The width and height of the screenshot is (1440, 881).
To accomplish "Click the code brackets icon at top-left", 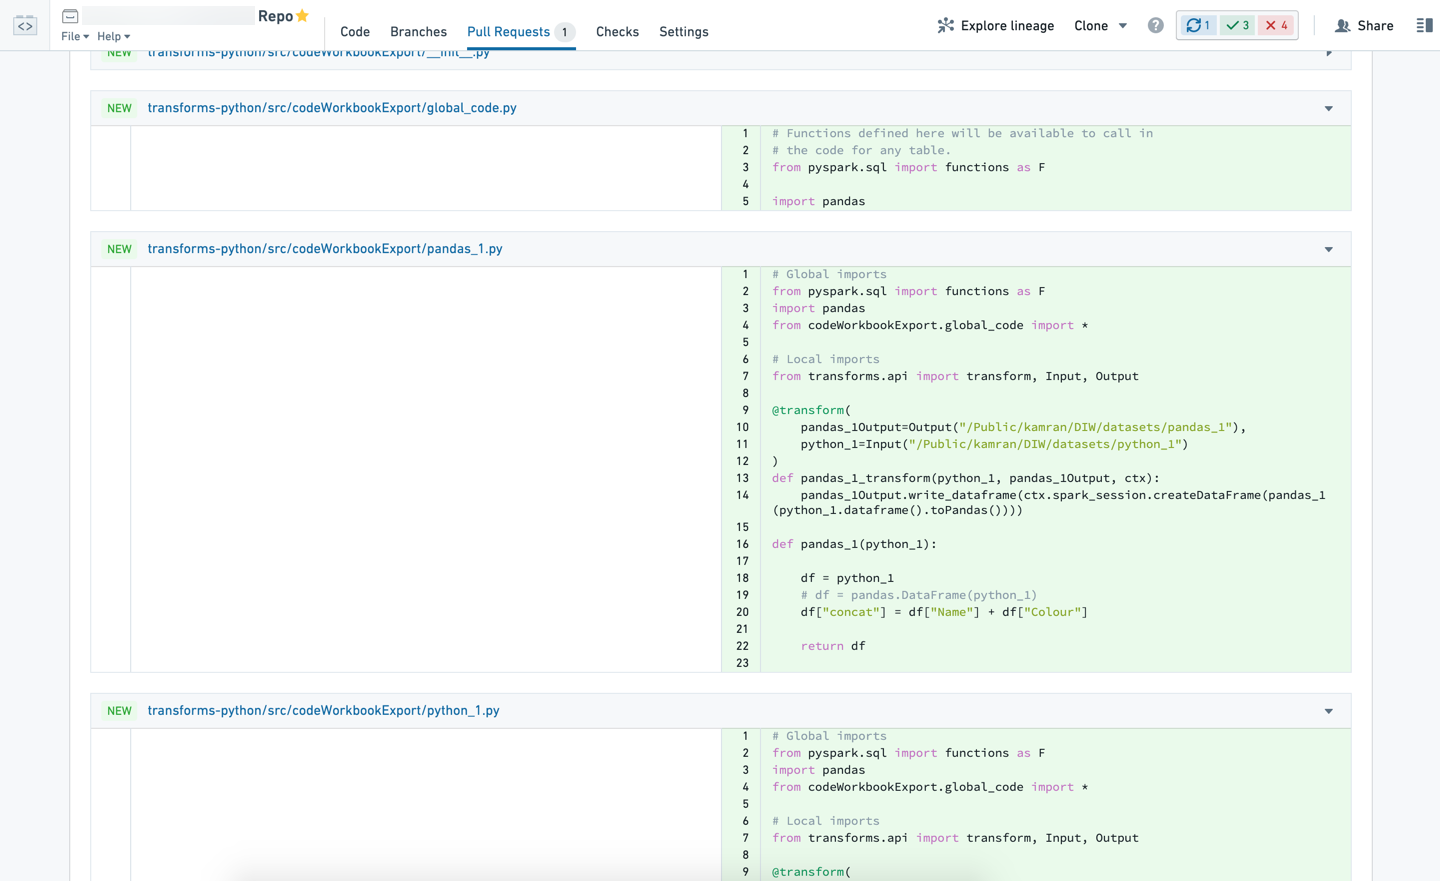I will tap(25, 25).
